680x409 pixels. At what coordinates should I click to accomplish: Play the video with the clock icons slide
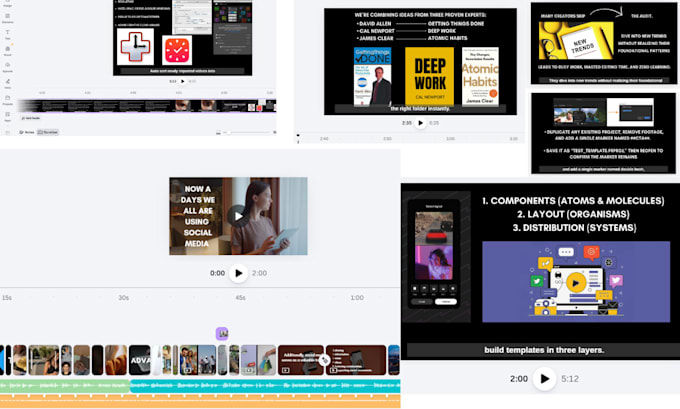183,81
